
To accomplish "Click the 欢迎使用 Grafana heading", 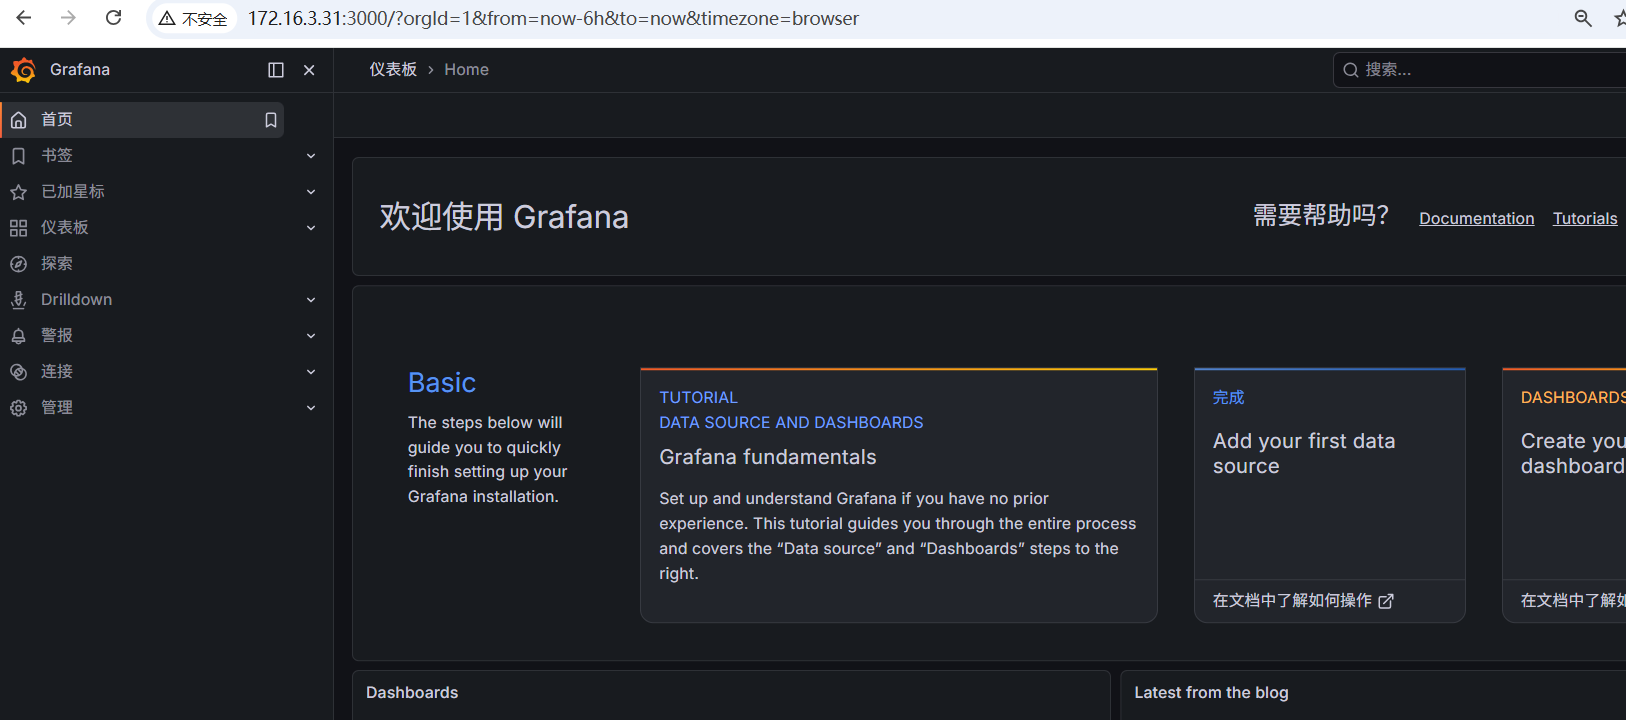I will [x=504, y=217].
